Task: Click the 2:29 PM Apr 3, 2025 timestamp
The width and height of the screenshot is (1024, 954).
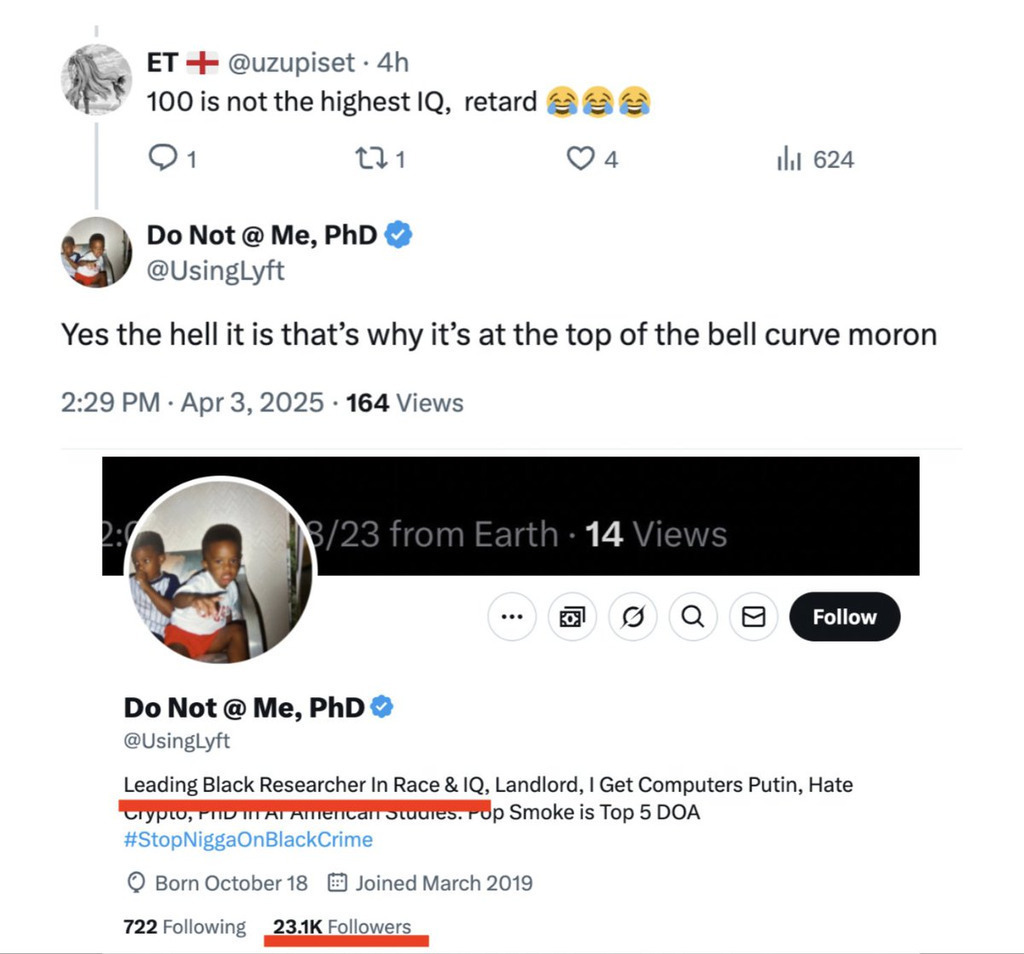Action: point(192,403)
